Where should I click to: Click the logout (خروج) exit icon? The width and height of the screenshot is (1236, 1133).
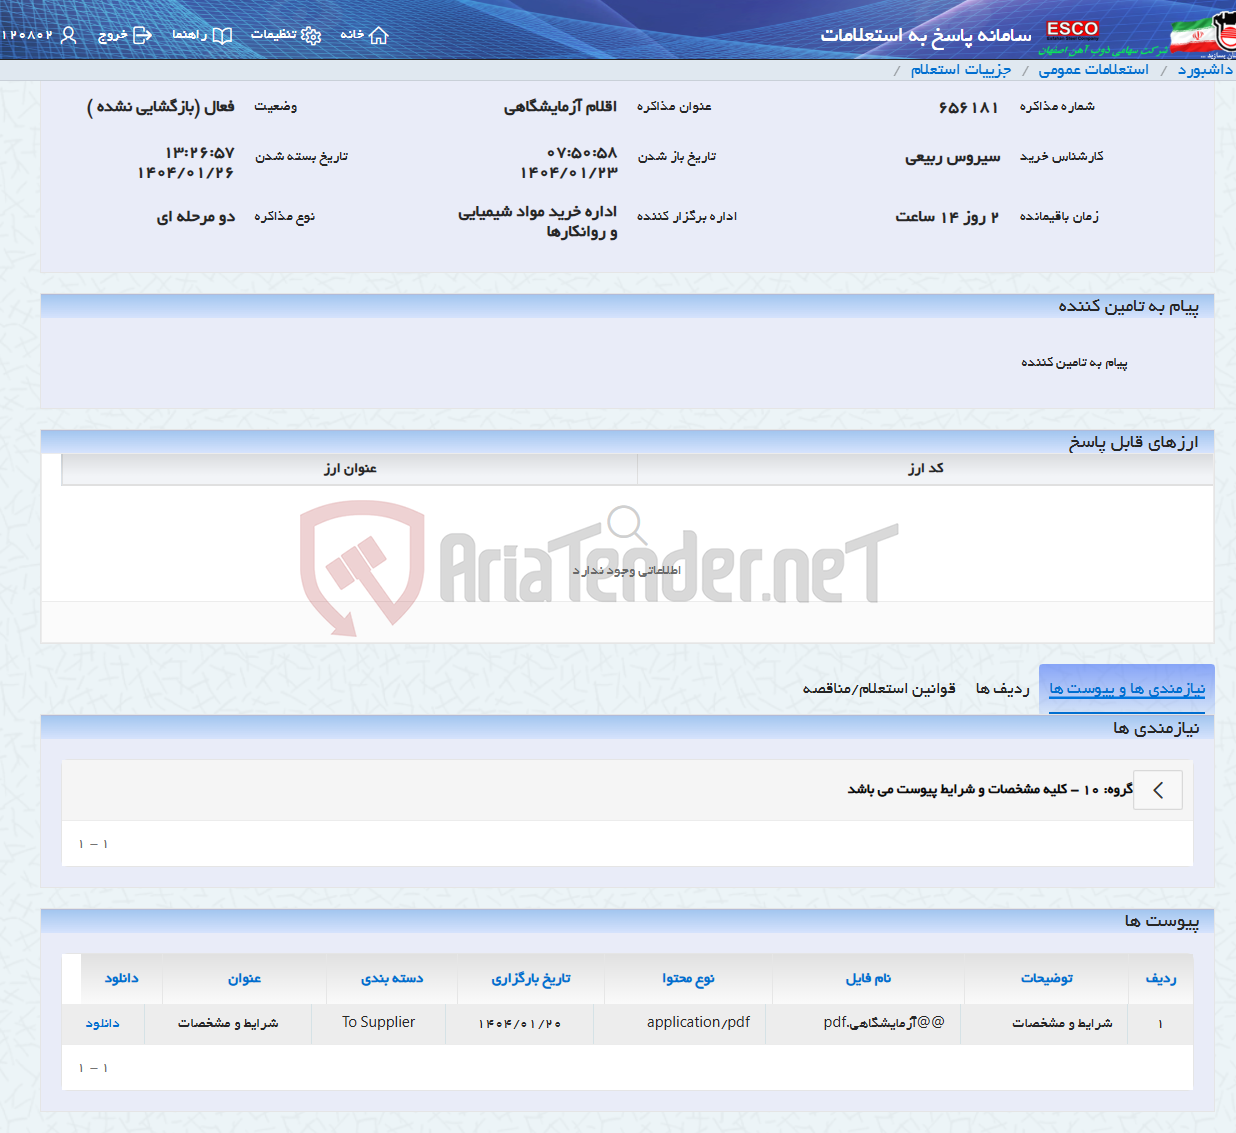coord(142,35)
